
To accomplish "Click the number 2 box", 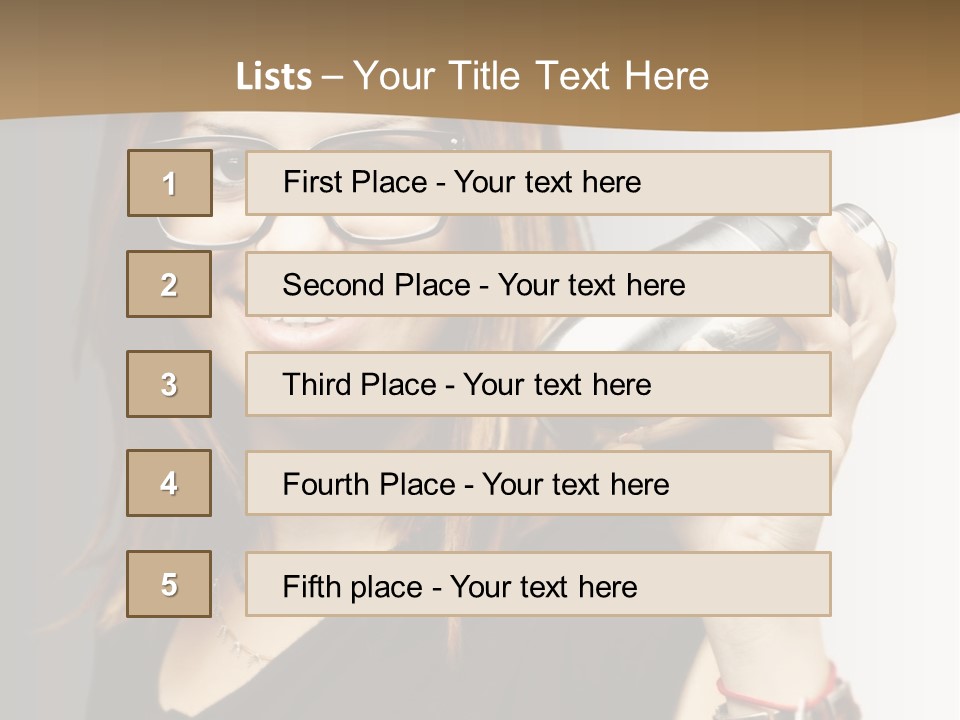I will [169, 284].
